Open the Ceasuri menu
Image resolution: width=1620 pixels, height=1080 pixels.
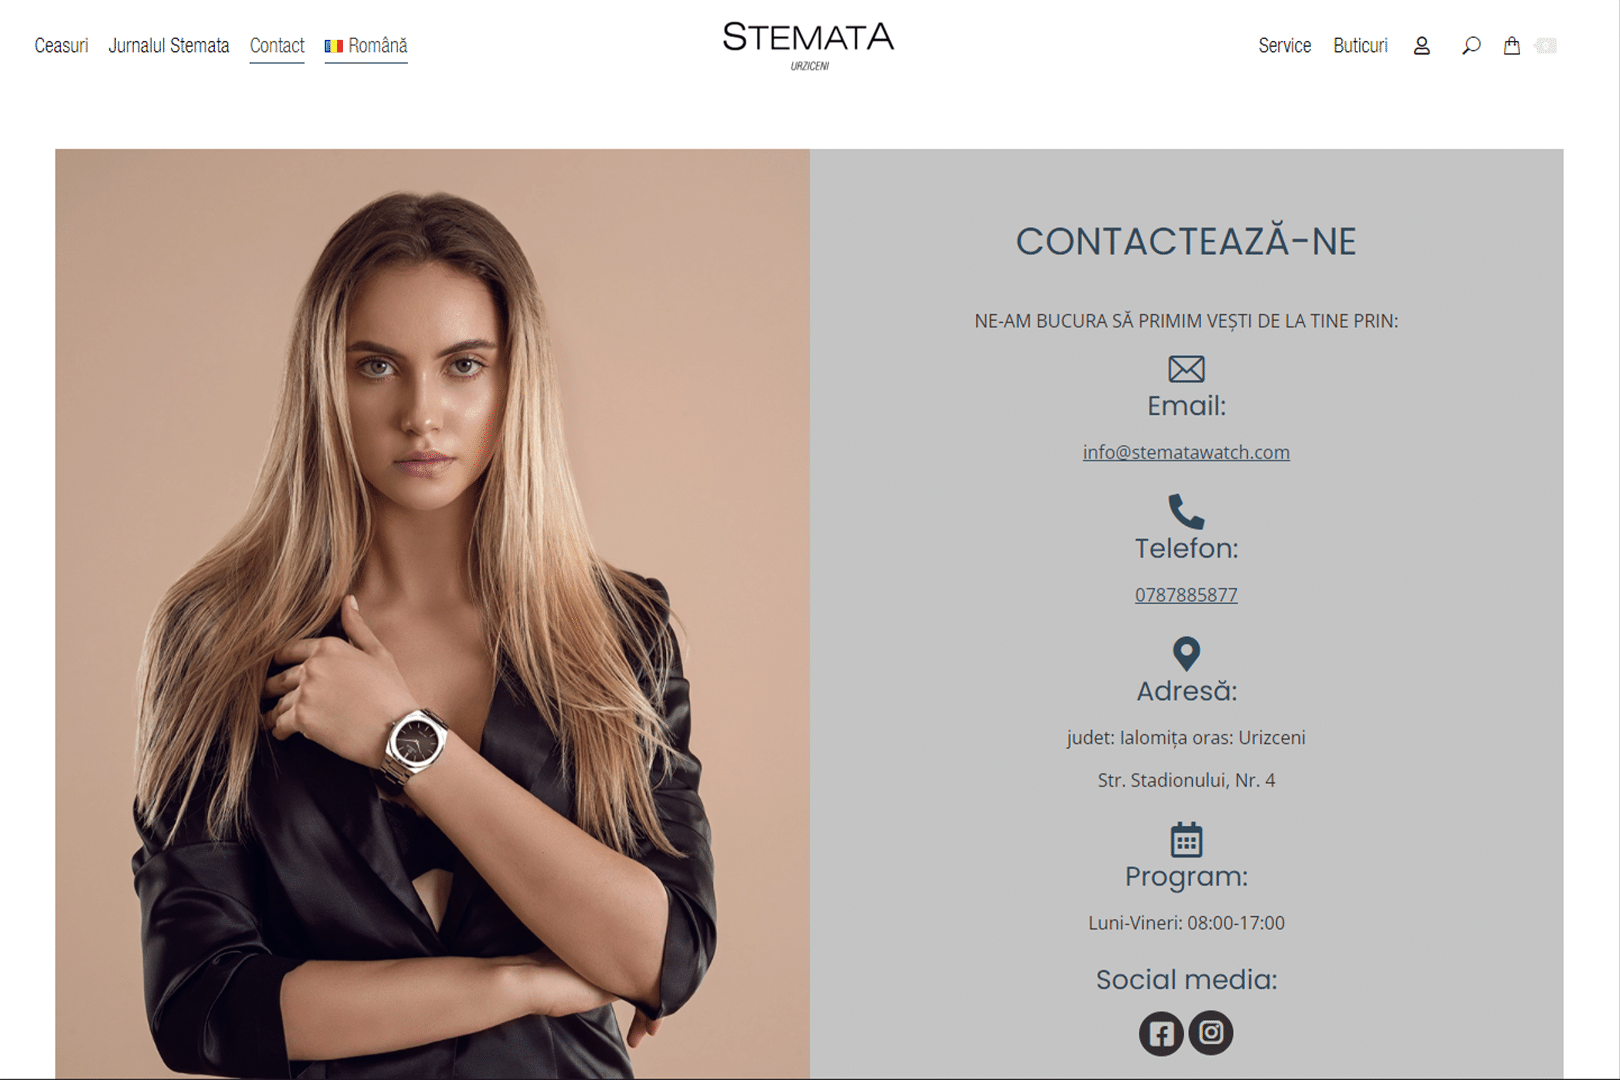(x=61, y=46)
